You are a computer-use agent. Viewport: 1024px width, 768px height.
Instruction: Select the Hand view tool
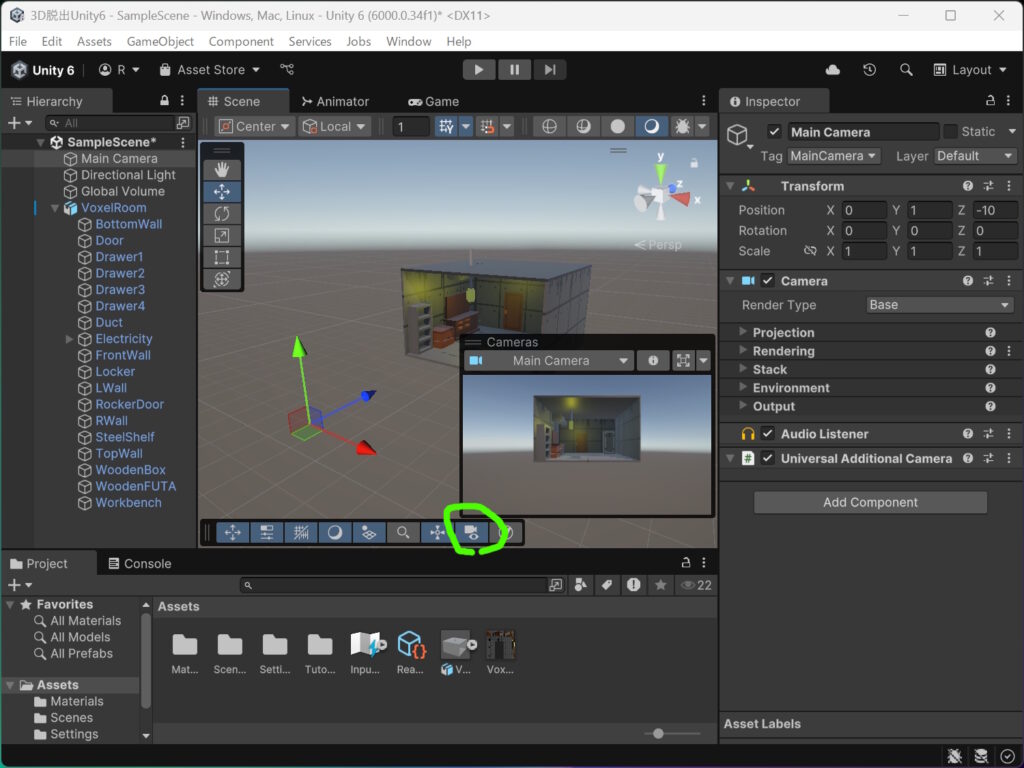[221, 170]
